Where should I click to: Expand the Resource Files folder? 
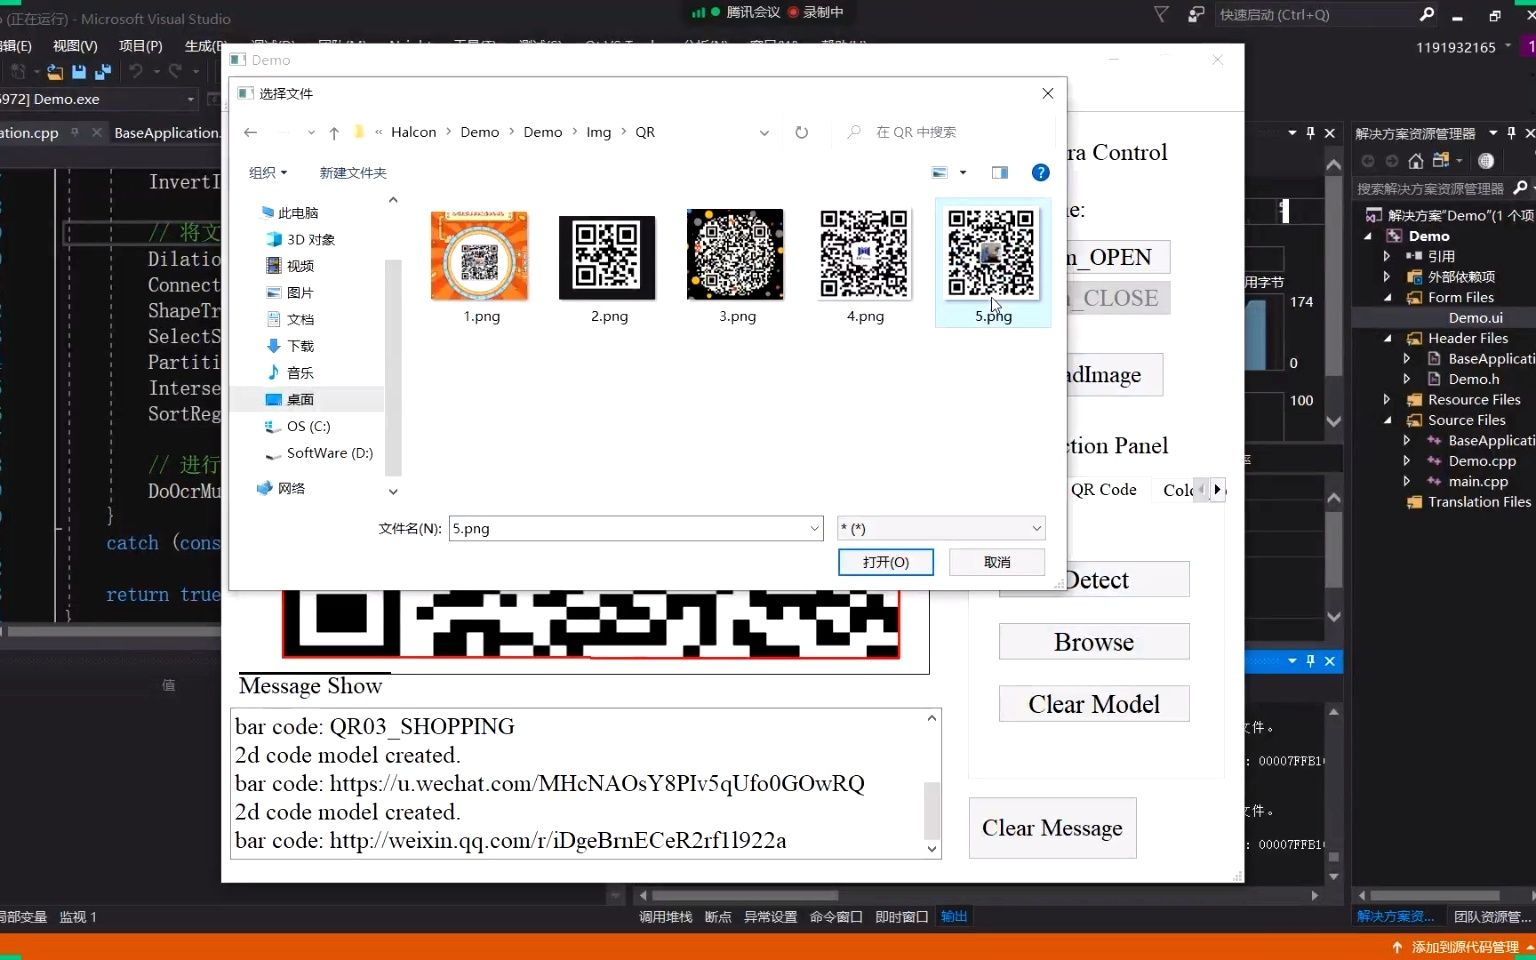click(x=1387, y=399)
